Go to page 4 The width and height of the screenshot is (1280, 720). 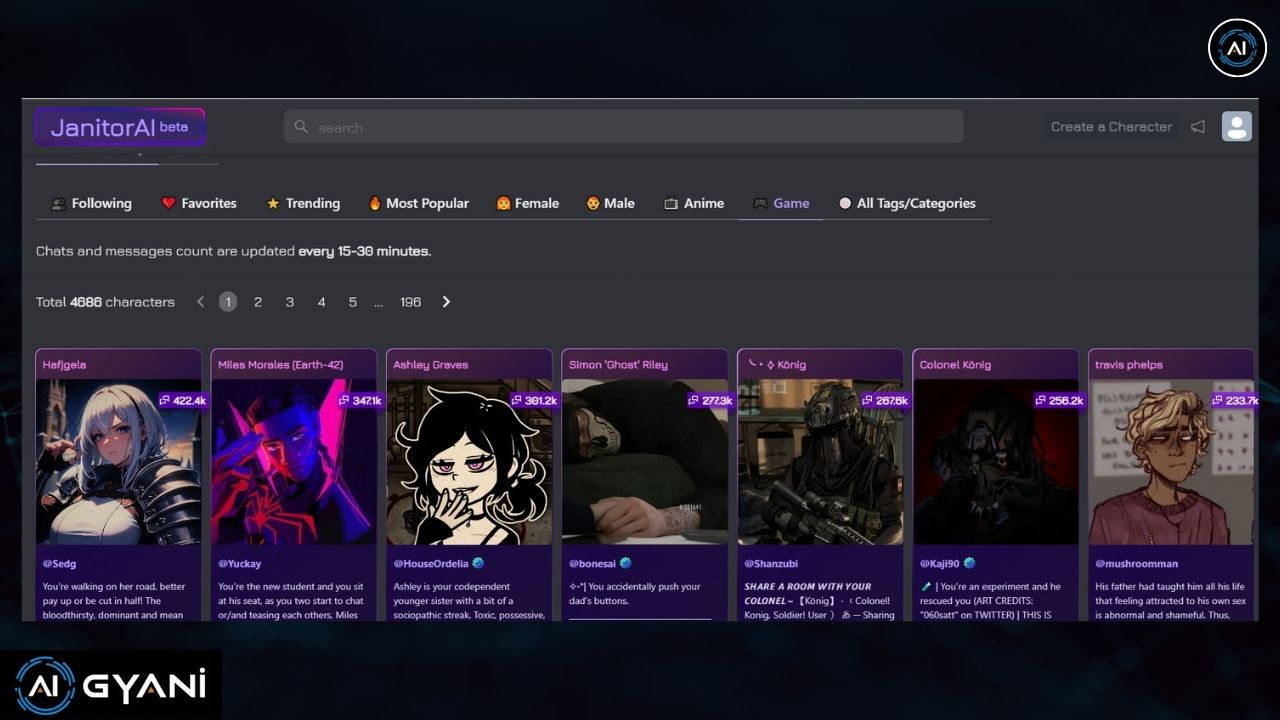(x=321, y=302)
